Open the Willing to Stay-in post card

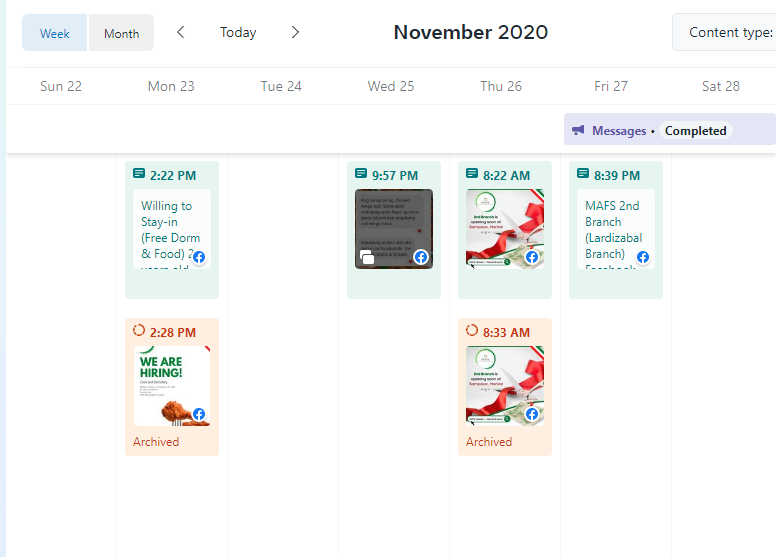pos(172,230)
